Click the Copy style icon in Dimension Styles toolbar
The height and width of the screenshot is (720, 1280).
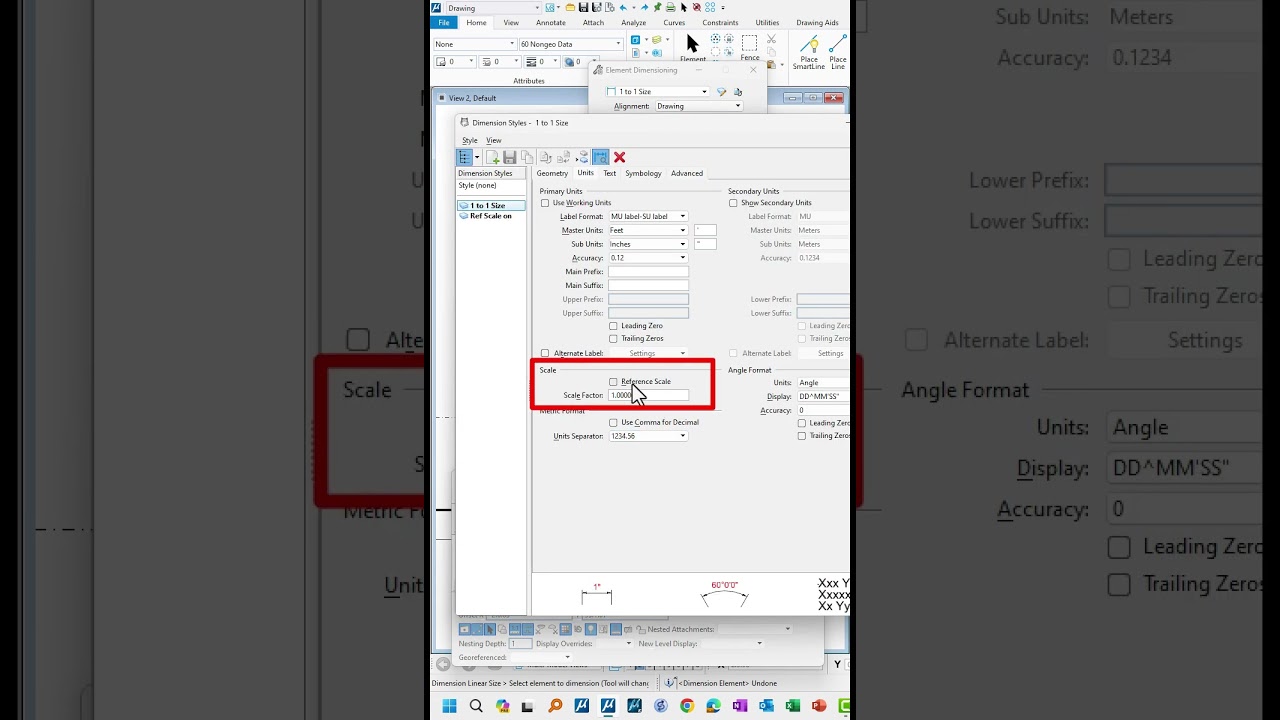[x=526, y=157]
